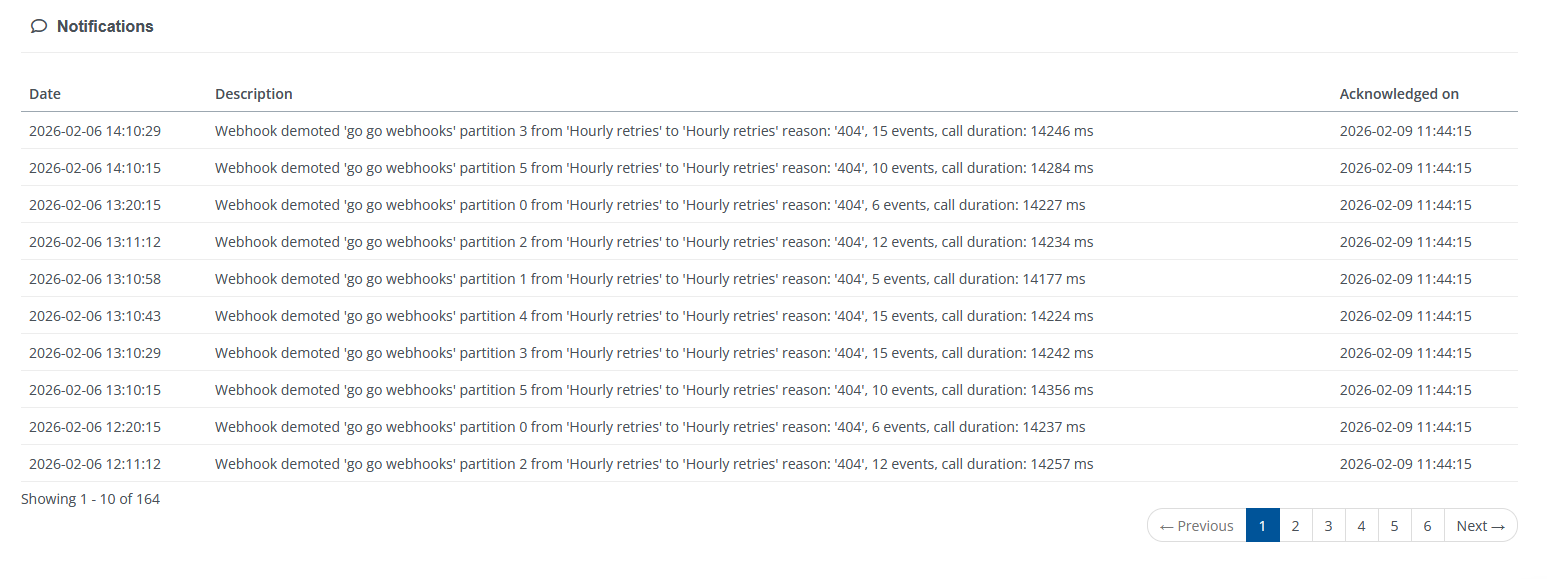The height and width of the screenshot is (579, 1547).
Task: Click the Acknowledged on column header
Action: click(1399, 94)
